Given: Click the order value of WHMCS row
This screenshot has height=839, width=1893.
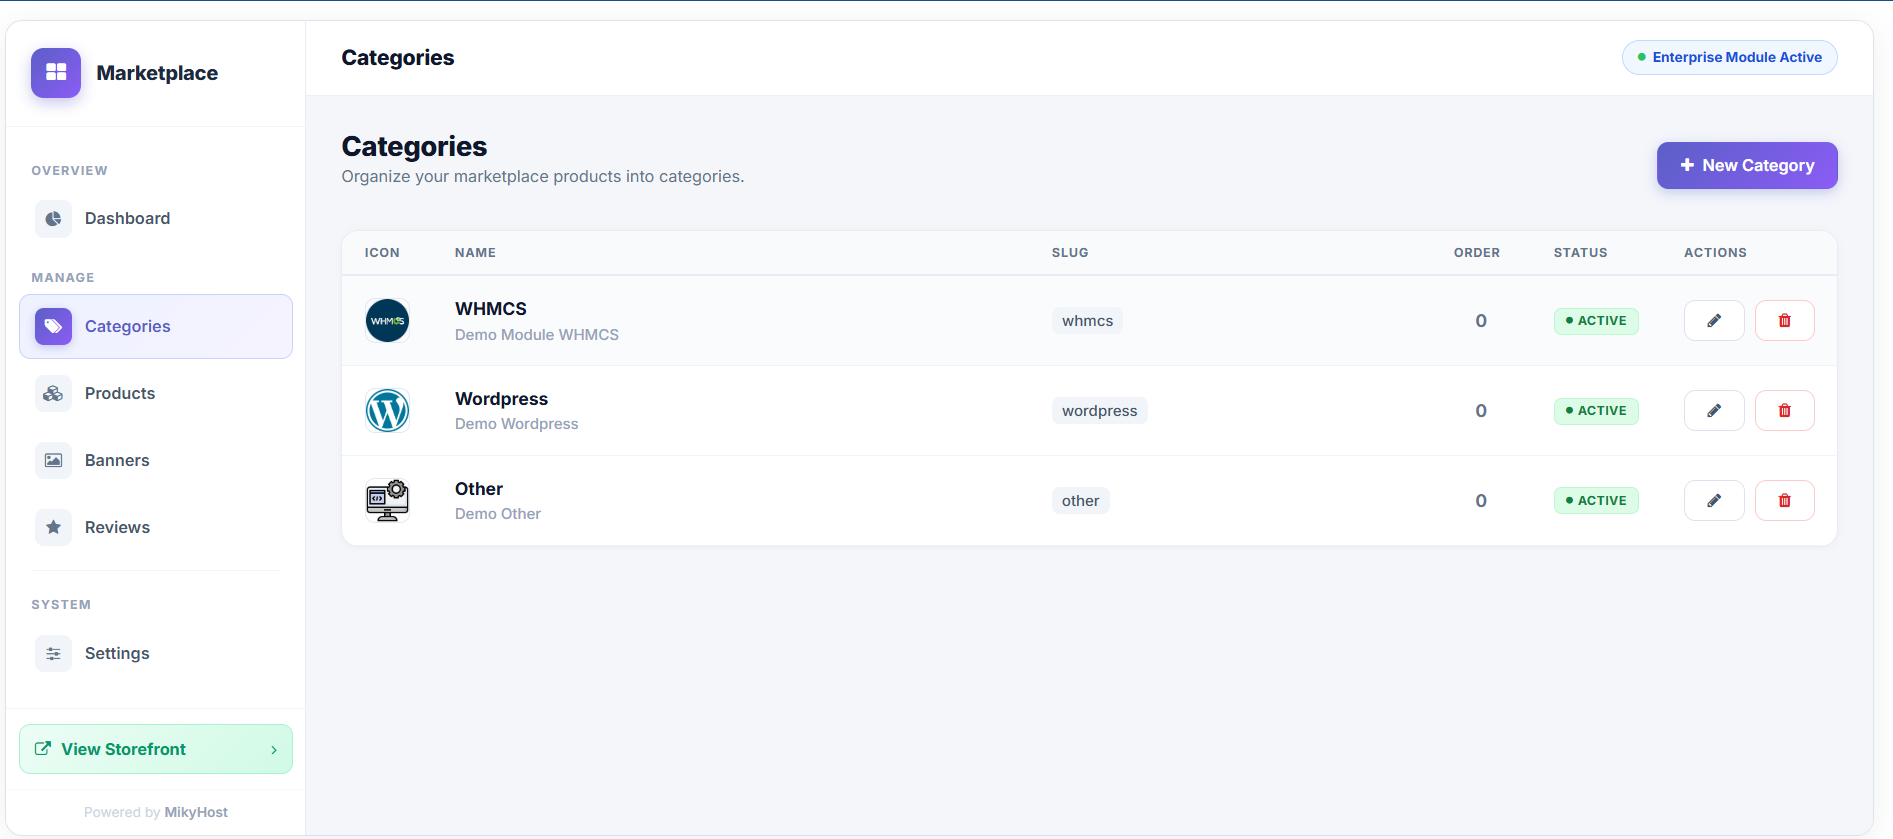Looking at the screenshot, I should coord(1481,321).
